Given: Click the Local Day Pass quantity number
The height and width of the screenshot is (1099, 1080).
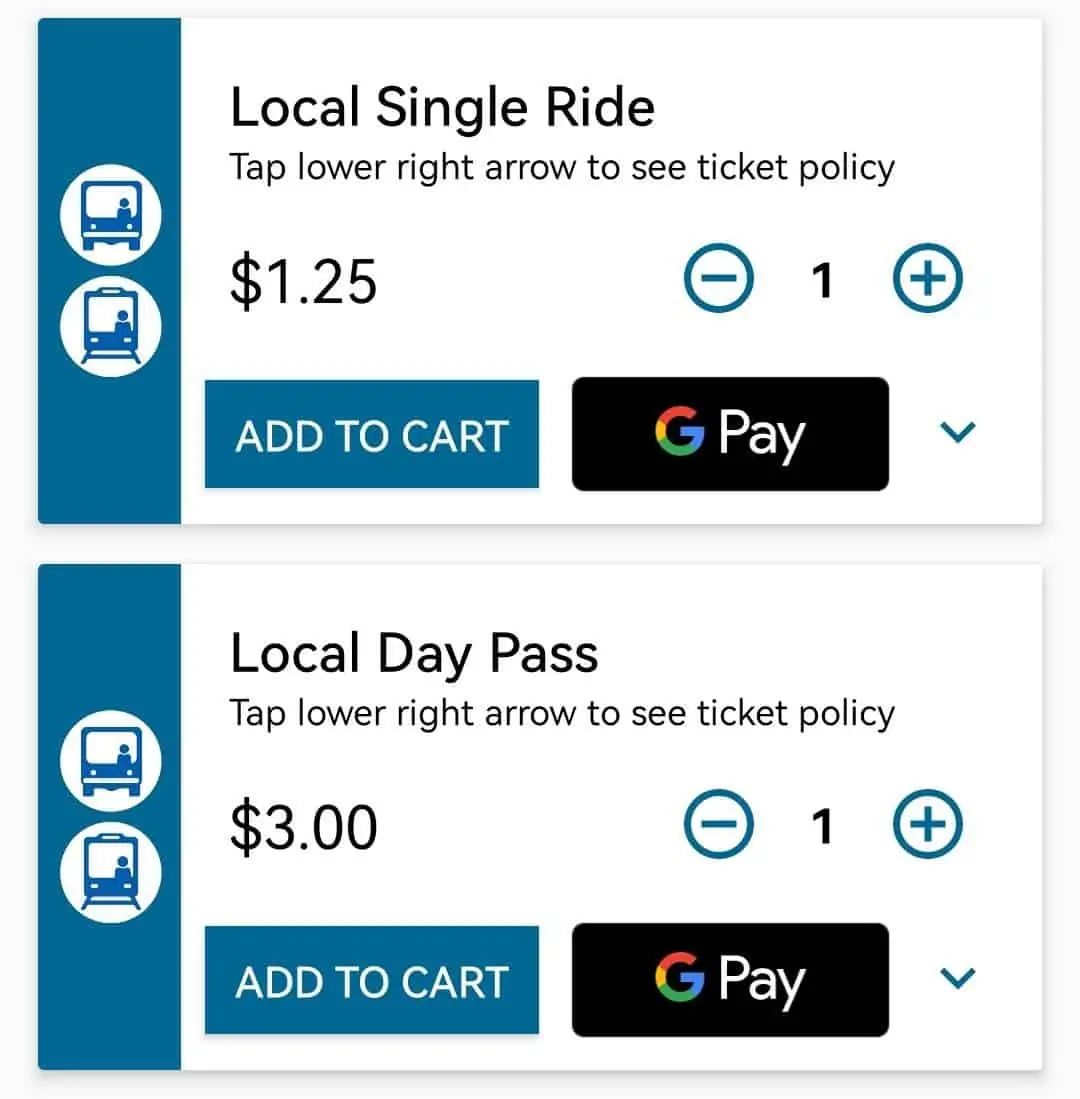Looking at the screenshot, I should [822, 827].
